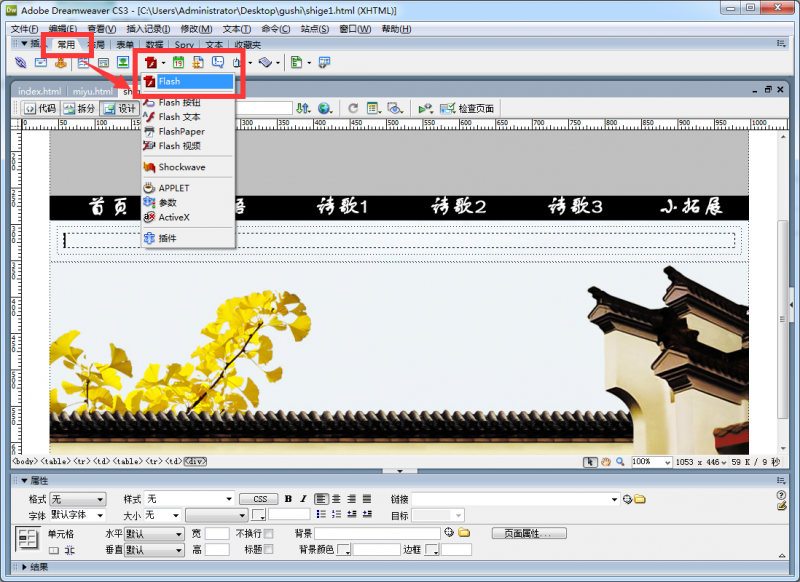Open the 格式 format dropdown
Viewport: 800px width, 582px height.
(x=78, y=499)
